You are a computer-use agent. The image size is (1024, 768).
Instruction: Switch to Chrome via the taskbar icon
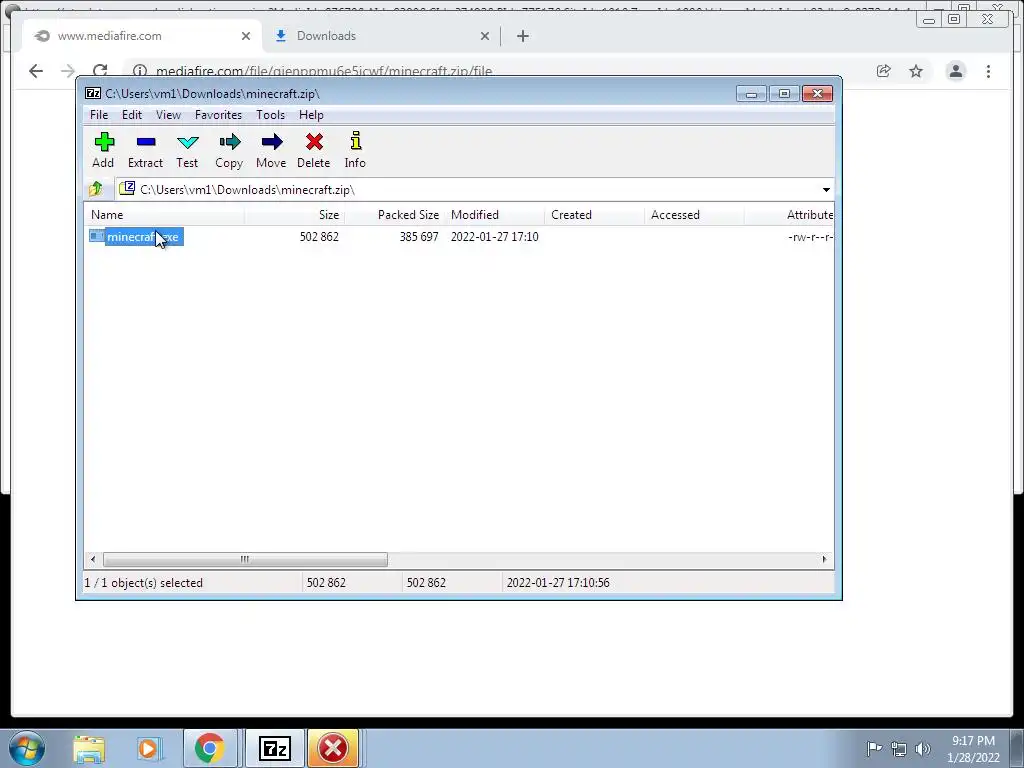209,749
